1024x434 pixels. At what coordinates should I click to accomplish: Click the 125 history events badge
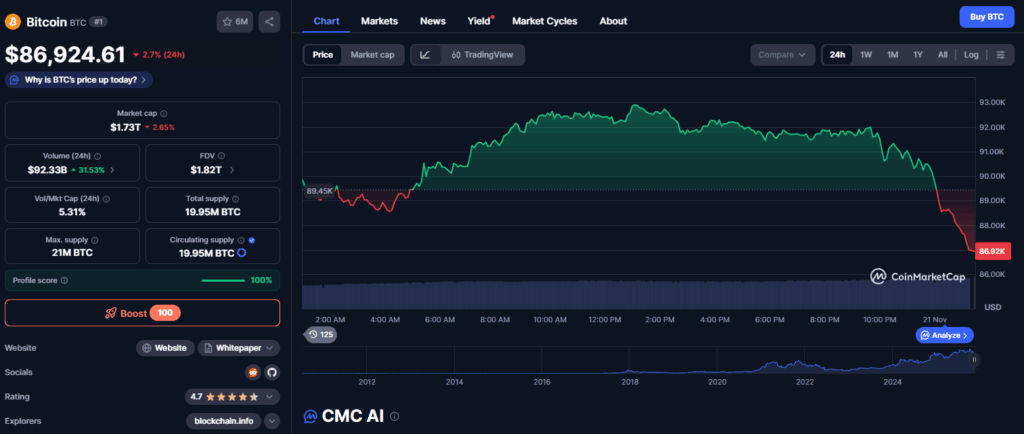pyautogui.click(x=321, y=334)
